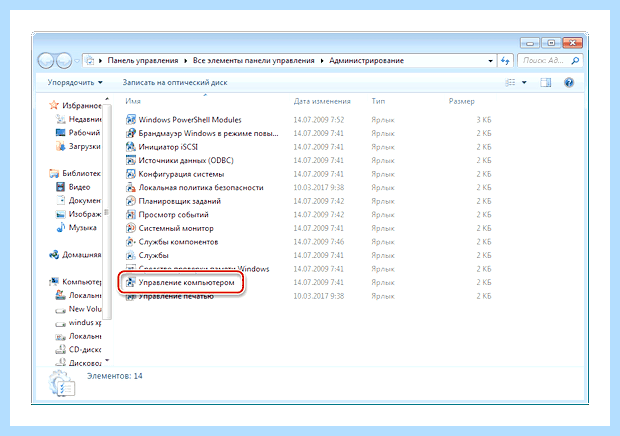Viewport: 620px width, 436px height.
Task: Click the Back navigation arrow
Action: click(46, 60)
